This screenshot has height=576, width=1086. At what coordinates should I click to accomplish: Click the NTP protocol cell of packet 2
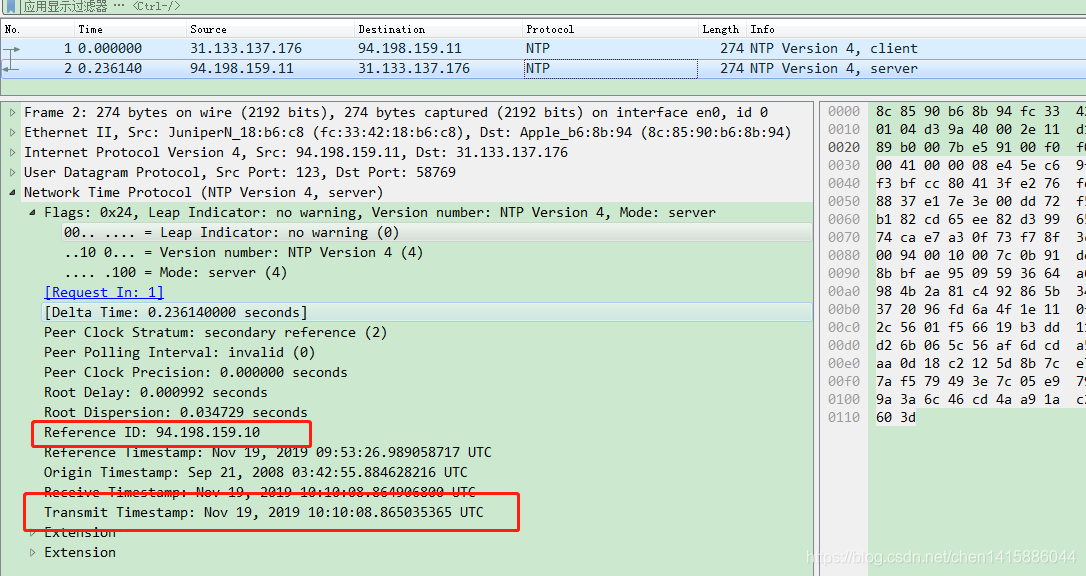point(610,69)
